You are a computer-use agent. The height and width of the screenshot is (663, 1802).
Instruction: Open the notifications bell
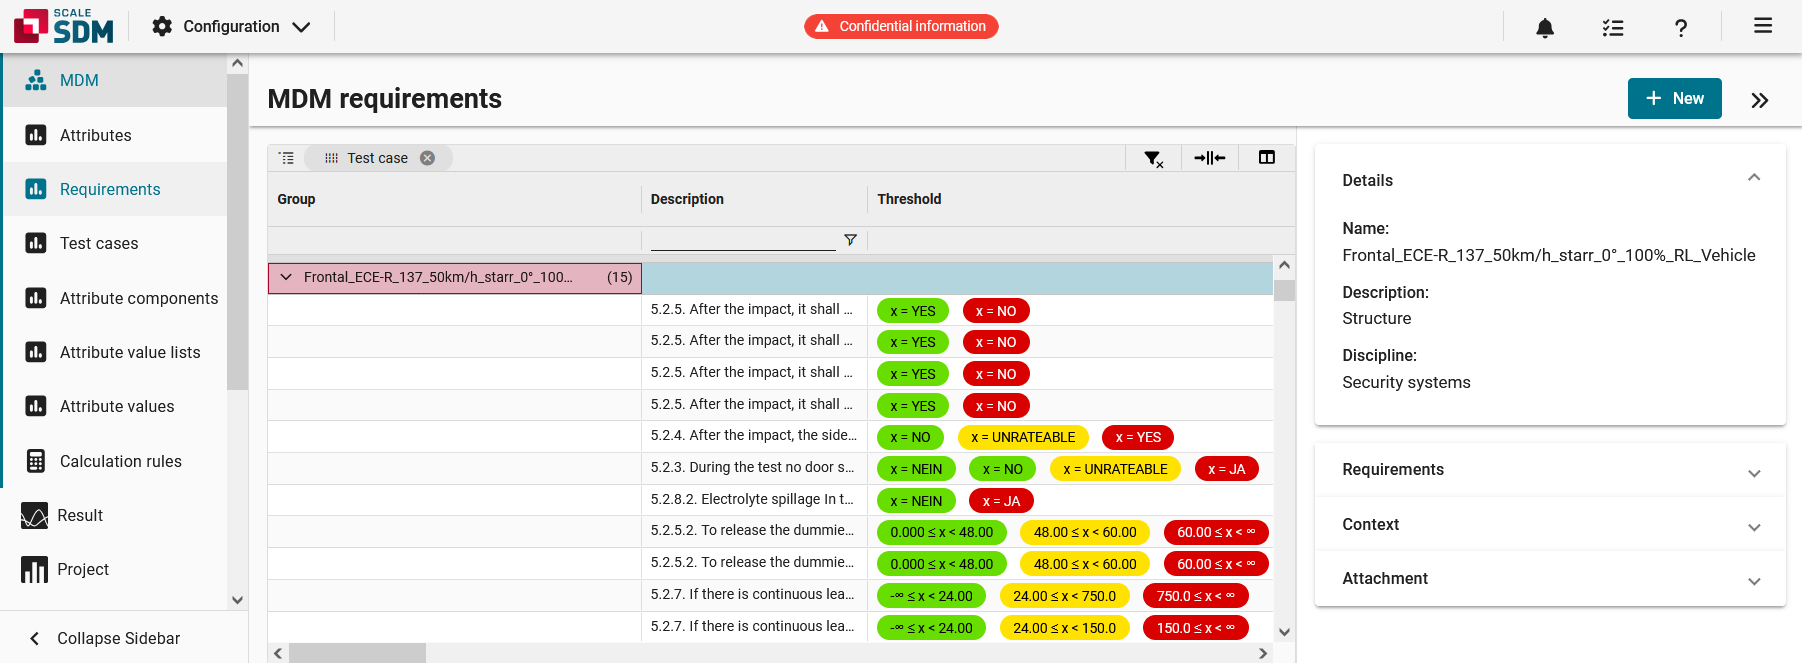tap(1545, 27)
